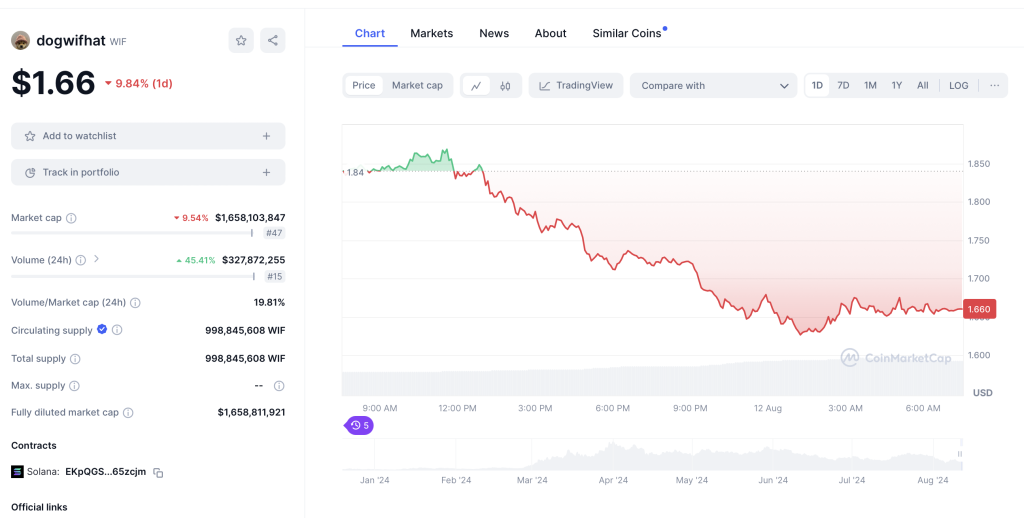Click info icon beside Max. supply dashes
This screenshot has width=1024, height=518.
point(279,386)
